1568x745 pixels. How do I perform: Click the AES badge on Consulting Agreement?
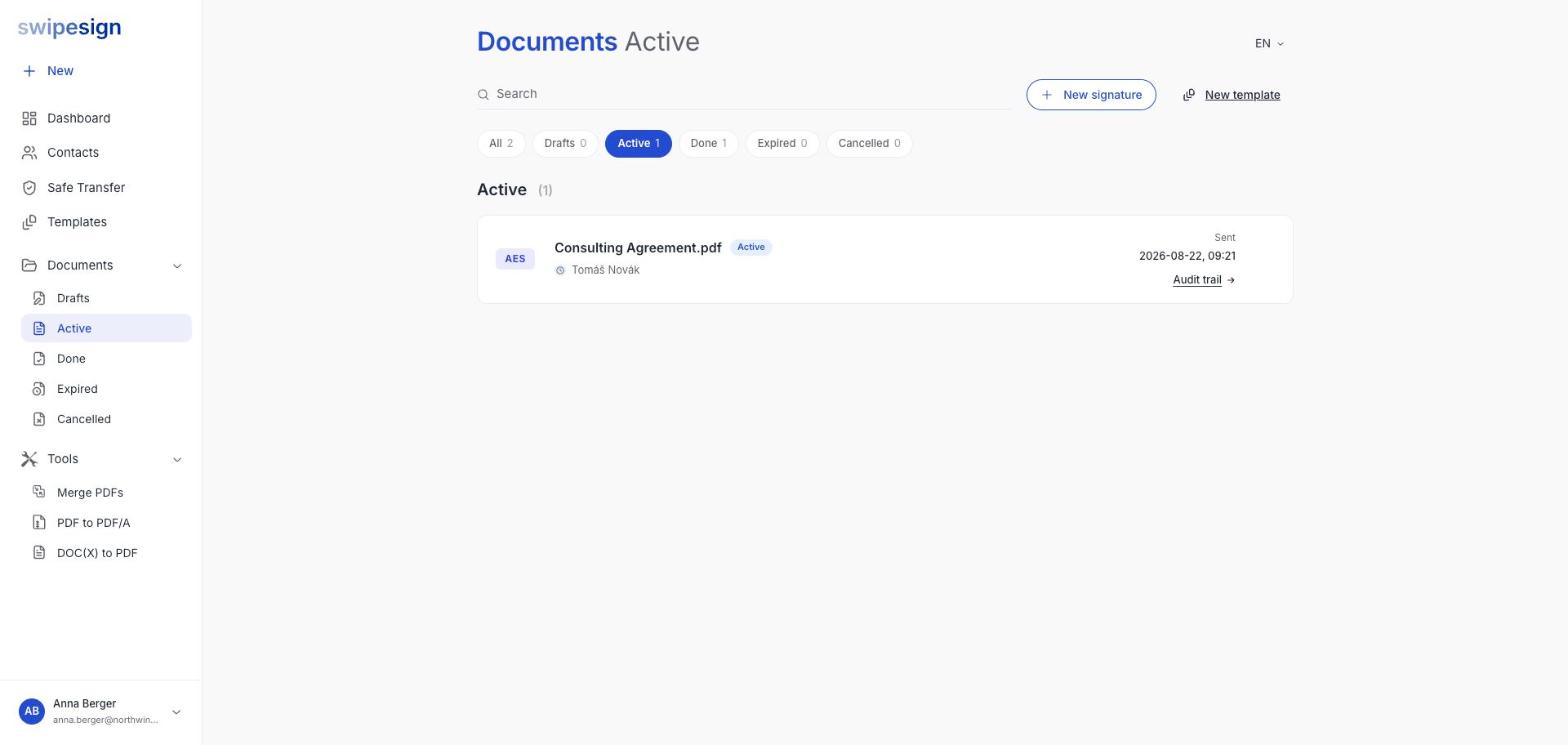(515, 259)
